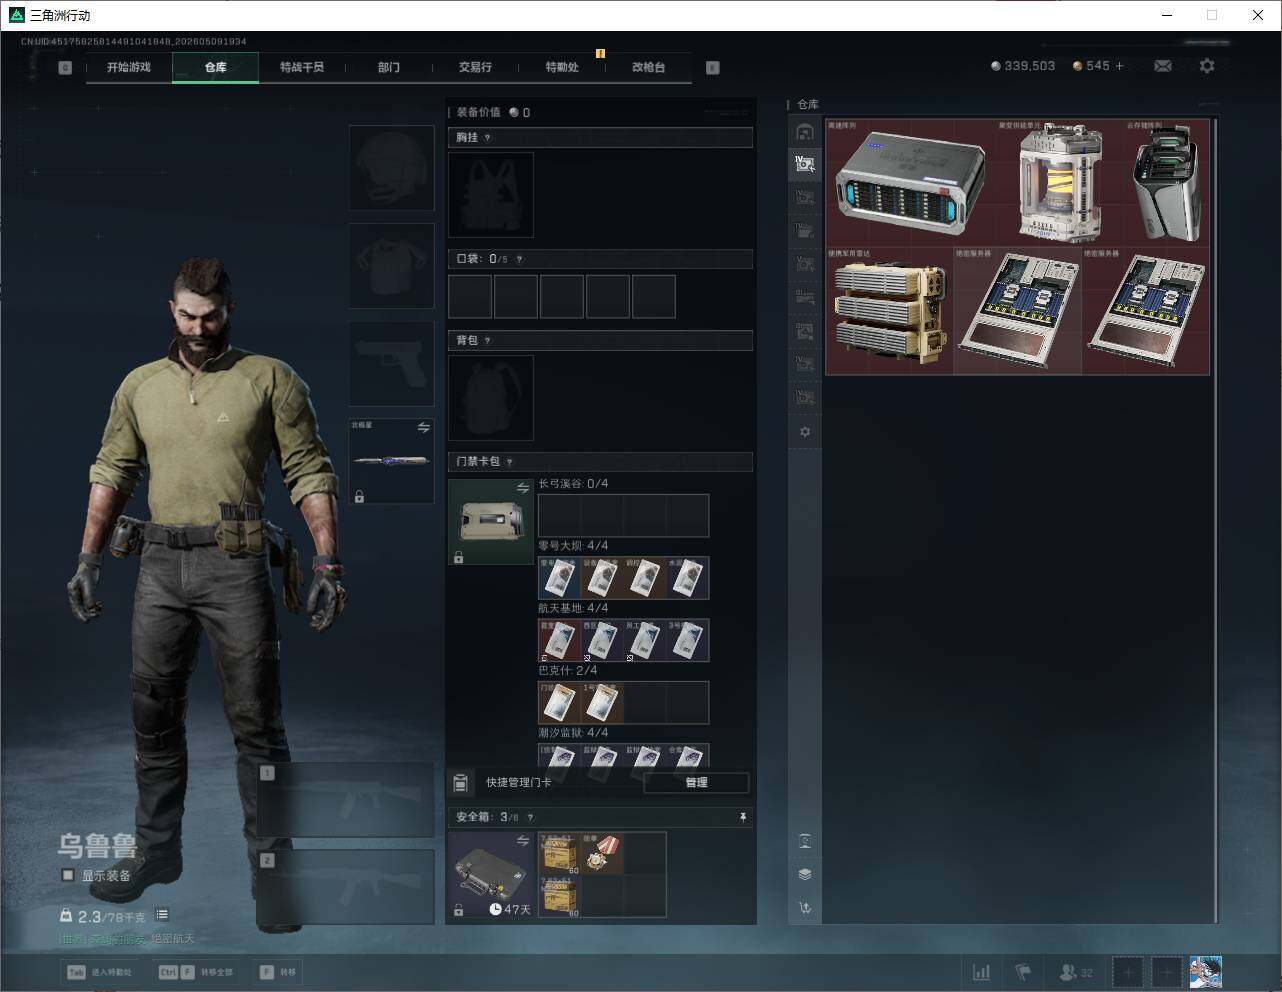Swap the safe box container

point(522,841)
